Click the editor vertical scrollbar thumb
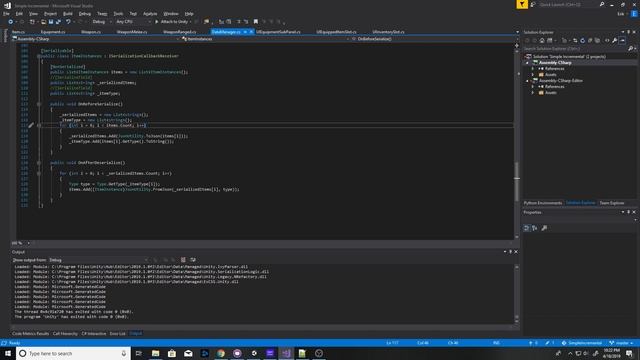Screen dimensions: 640x360 pos(517,182)
